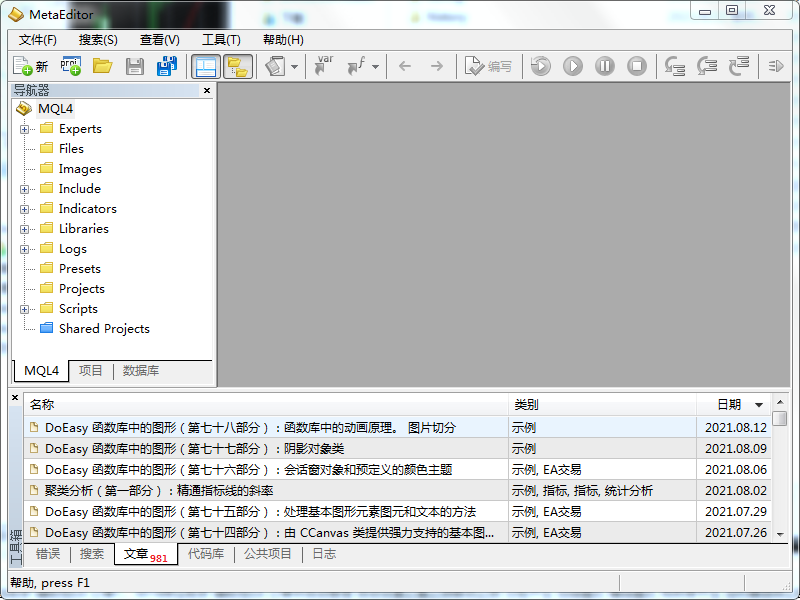The width and height of the screenshot is (800, 600).
Task: Select the Presets folder
Action: pyautogui.click(x=80, y=269)
